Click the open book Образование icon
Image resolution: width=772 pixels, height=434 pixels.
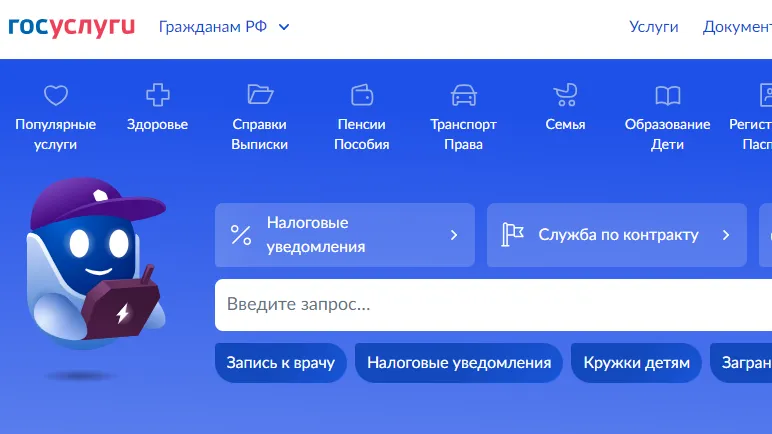point(668,95)
